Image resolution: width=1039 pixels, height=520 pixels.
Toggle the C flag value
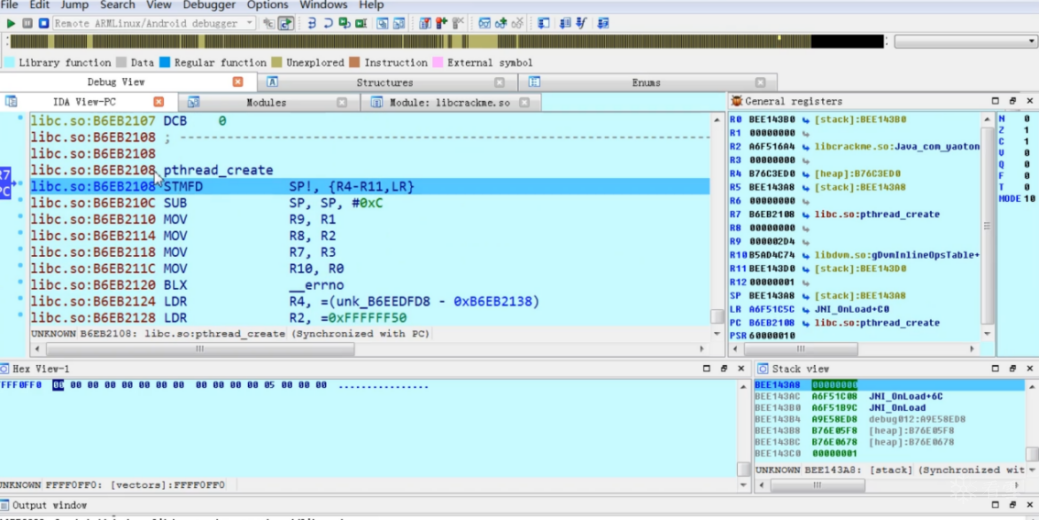pos(1026,142)
